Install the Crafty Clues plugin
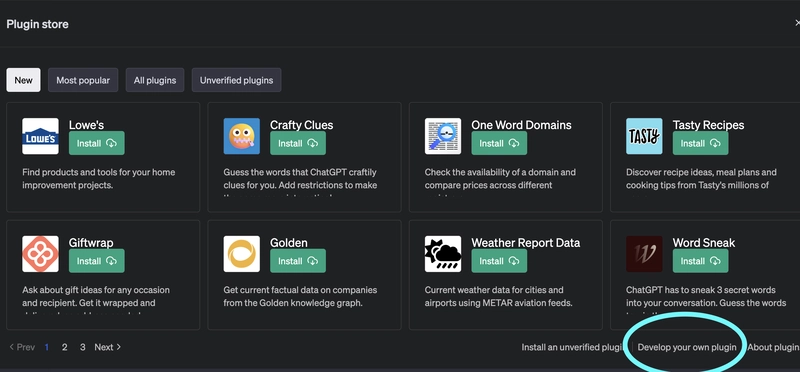The height and width of the screenshot is (372, 800). 298,143
